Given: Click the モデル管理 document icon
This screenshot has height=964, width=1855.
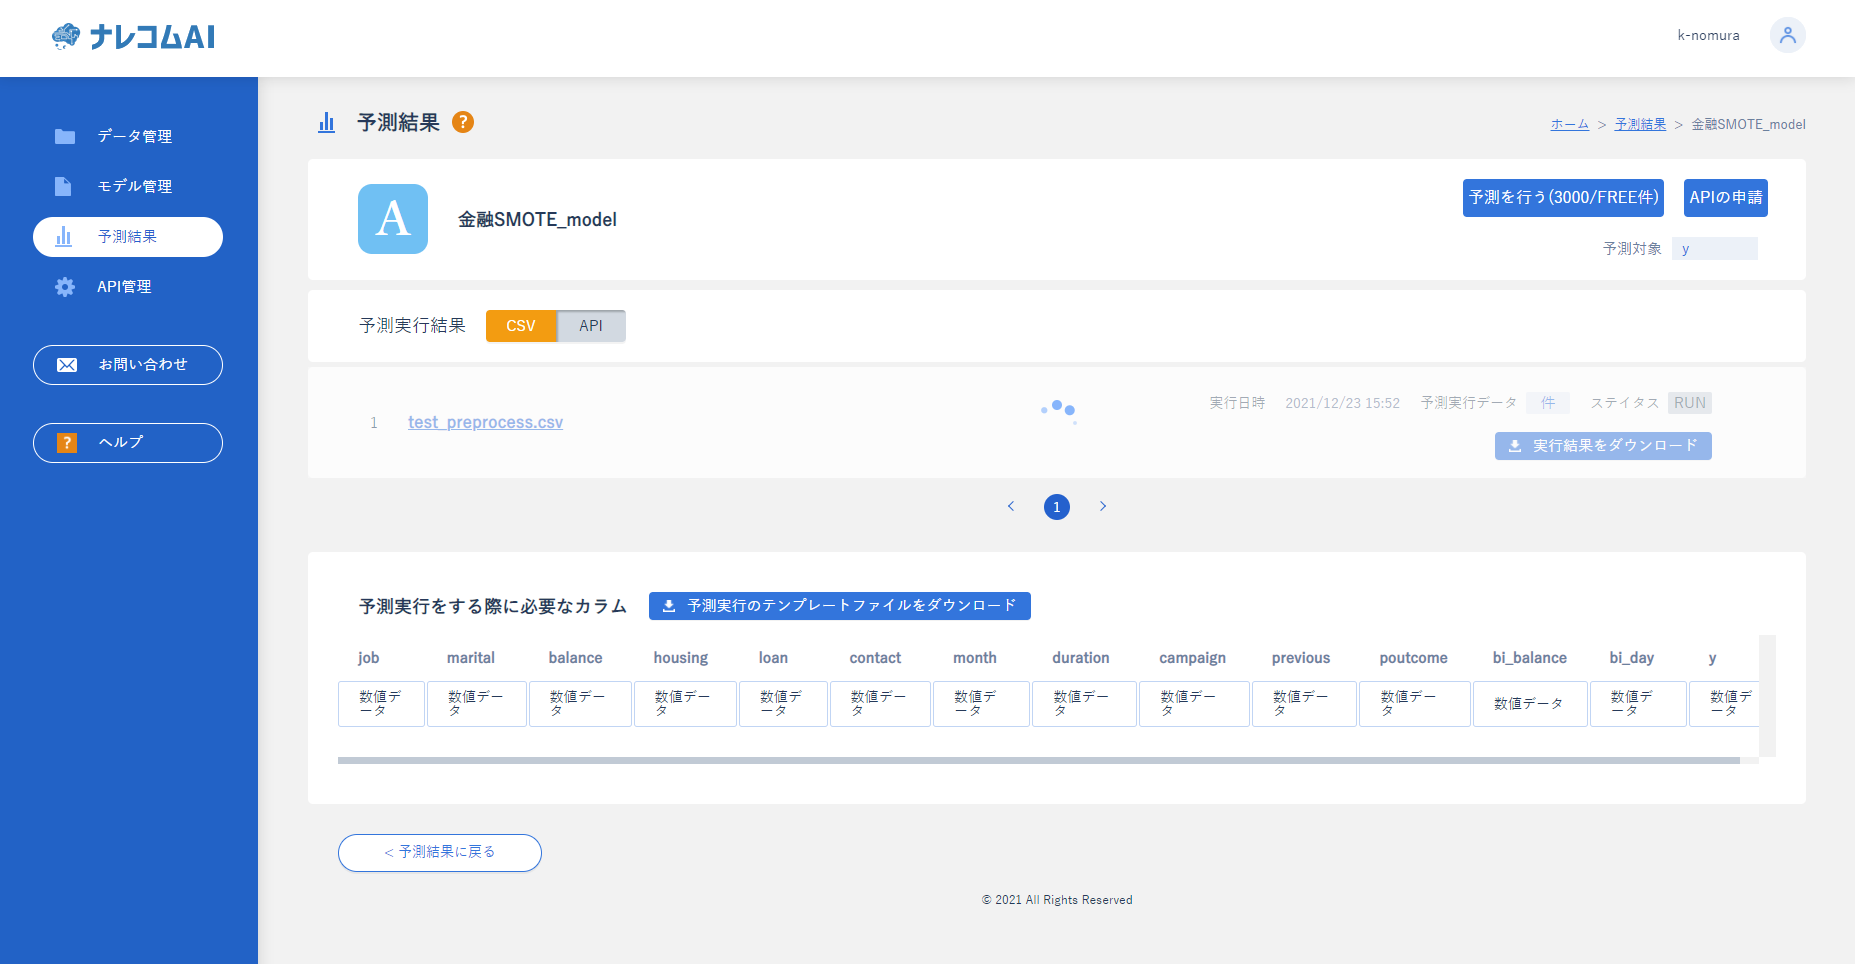Looking at the screenshot, I should [x=63, y=186].
